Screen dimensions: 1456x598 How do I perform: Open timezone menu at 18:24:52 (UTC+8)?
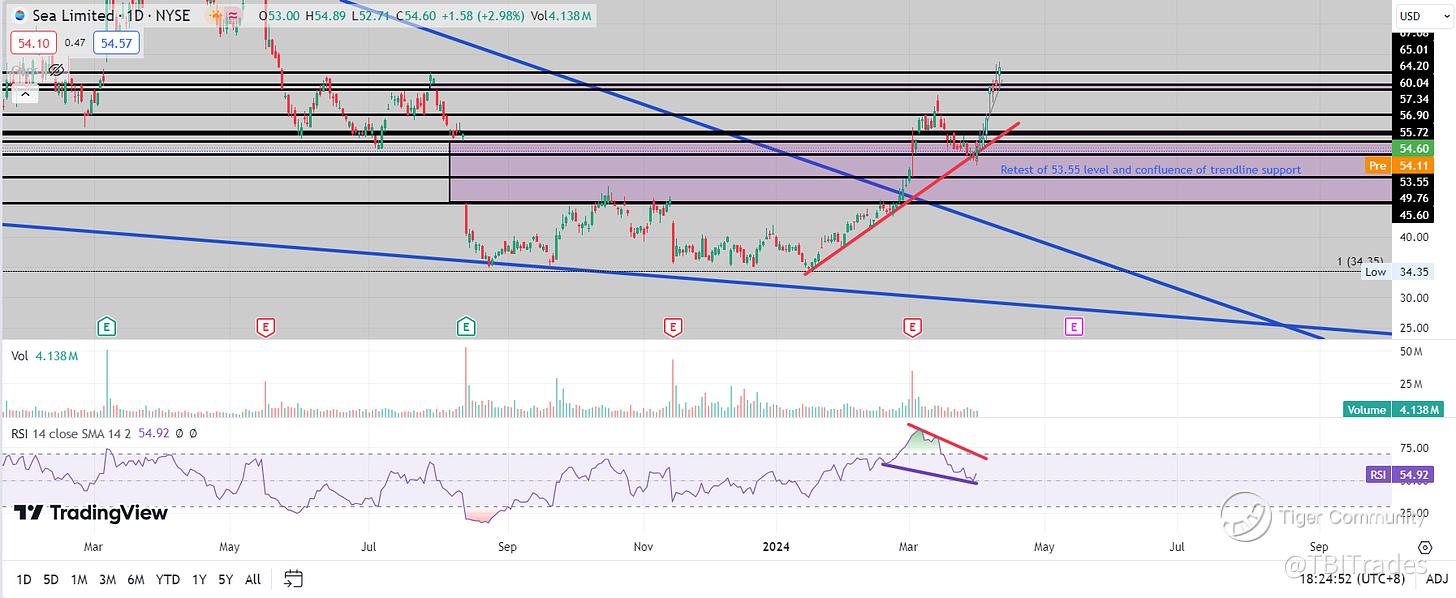[1351, 579]
